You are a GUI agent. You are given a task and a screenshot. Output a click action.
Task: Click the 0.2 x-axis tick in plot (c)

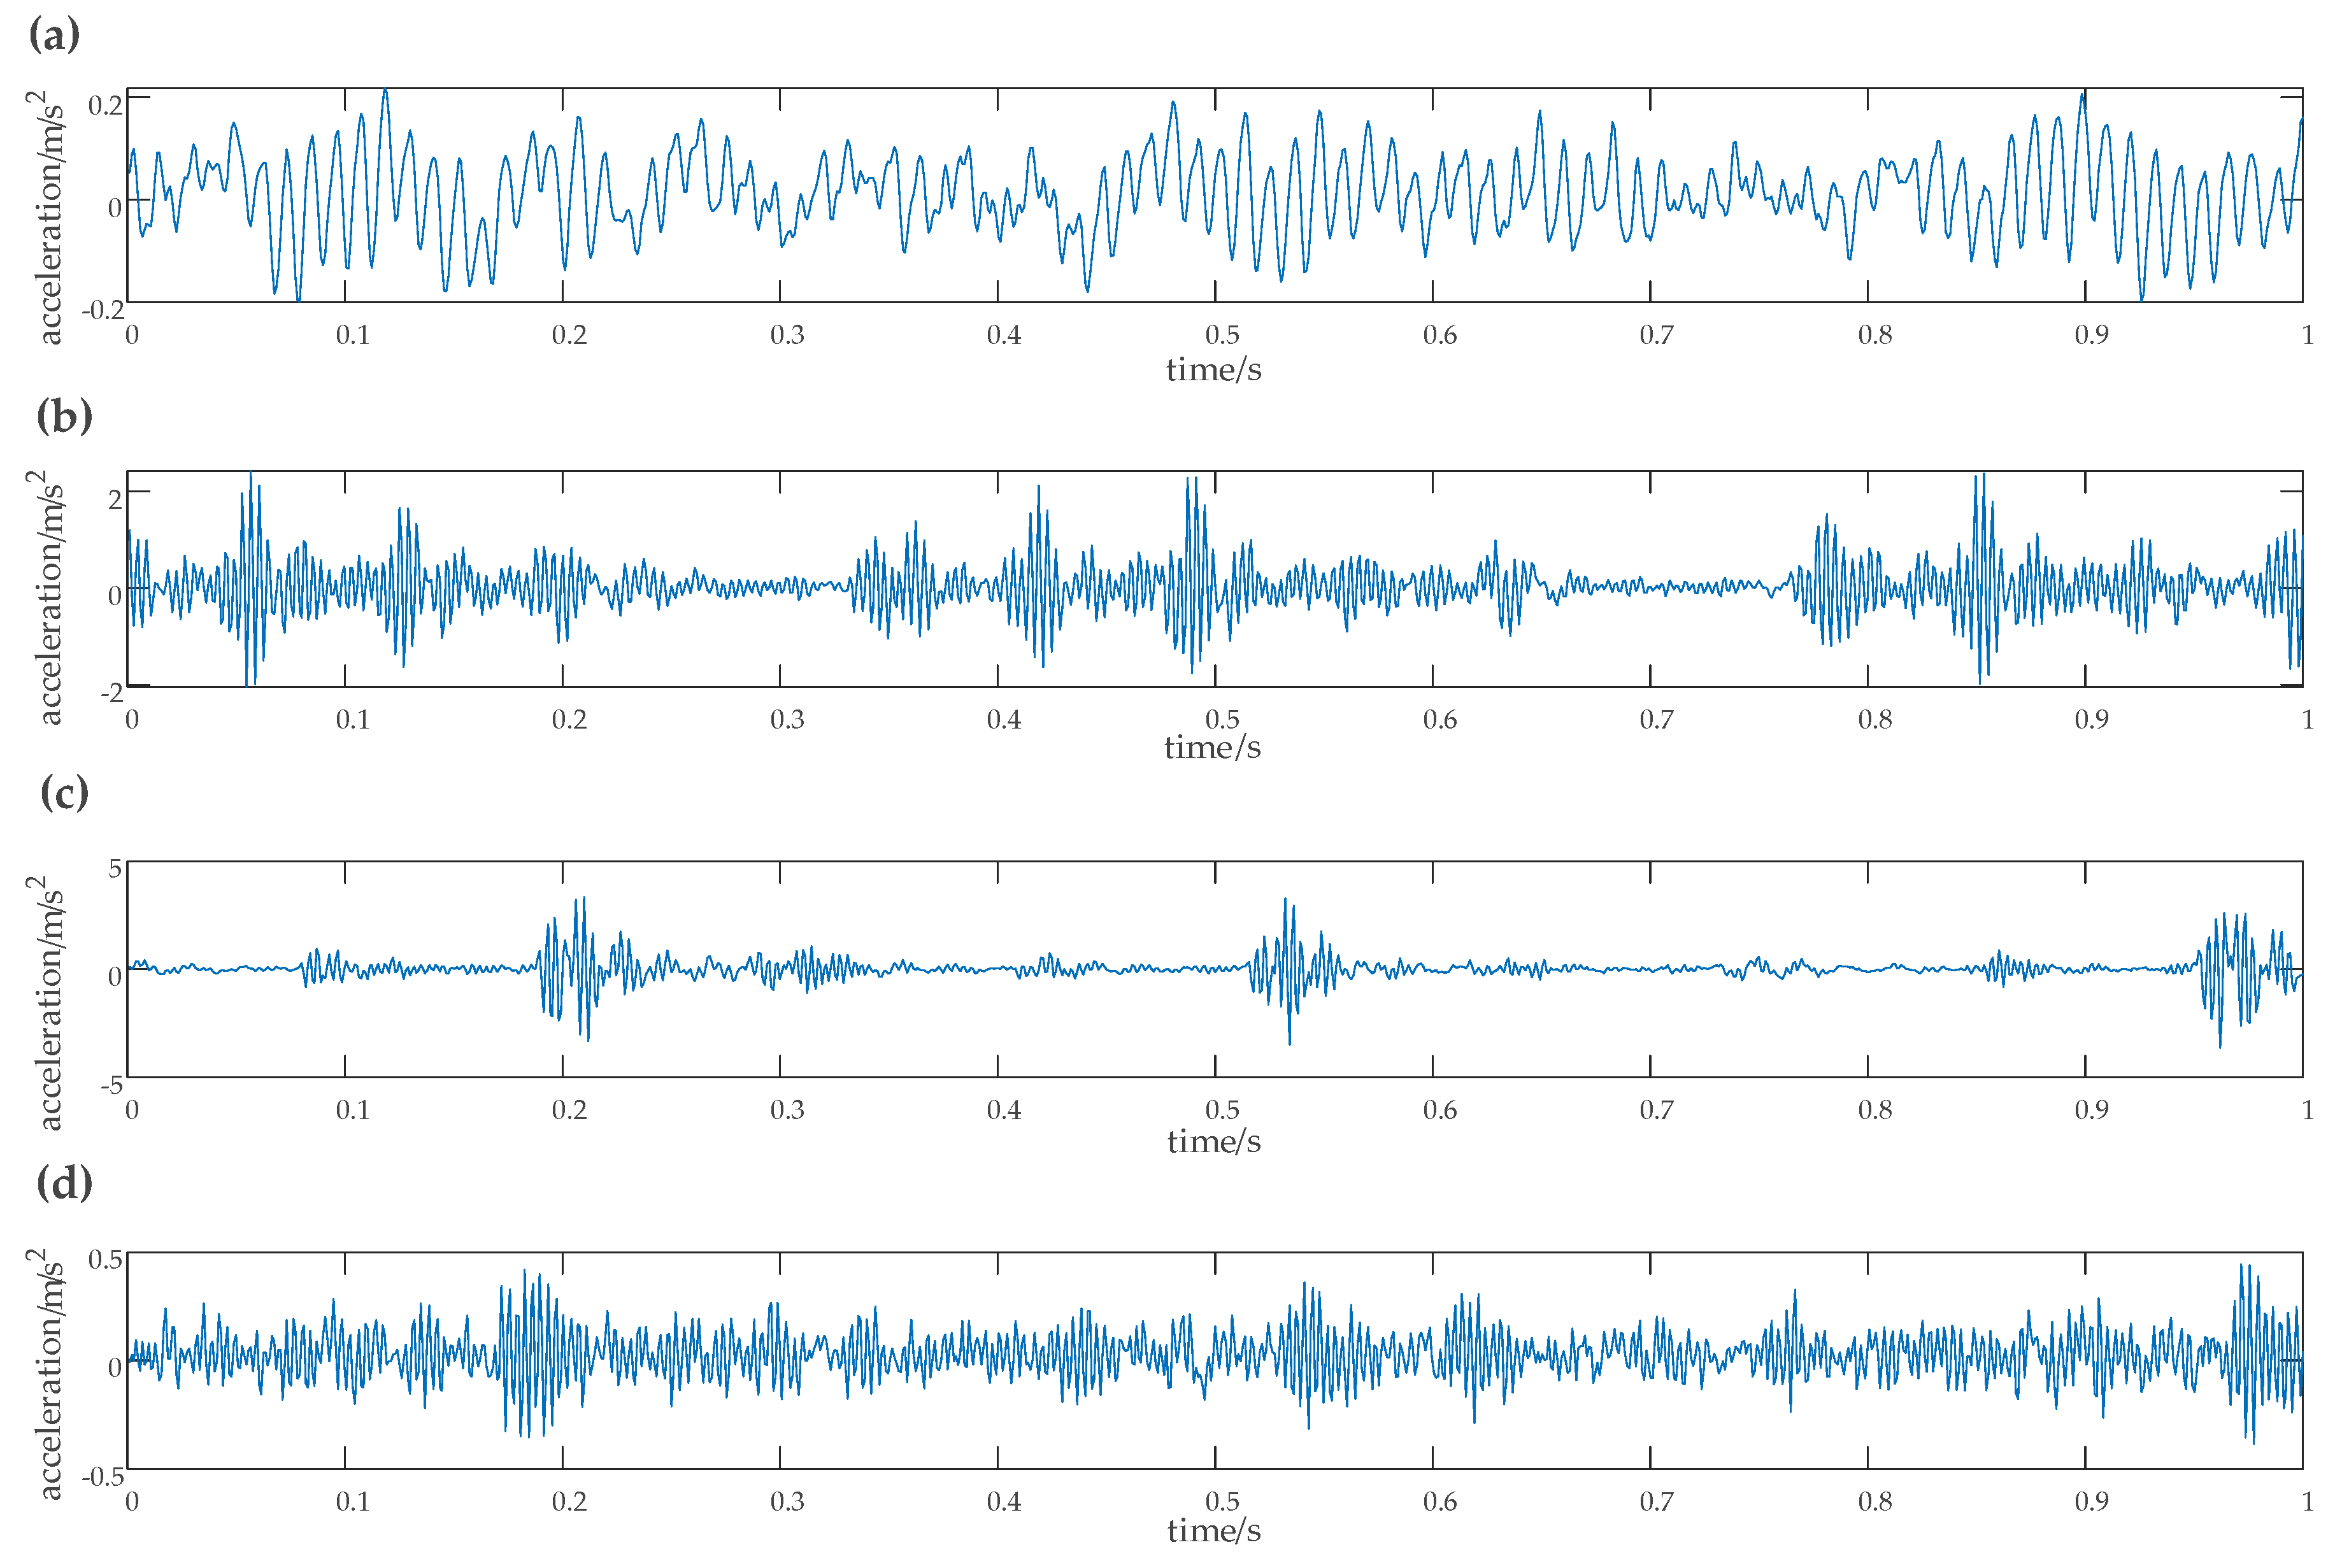tap(569, 1110)
